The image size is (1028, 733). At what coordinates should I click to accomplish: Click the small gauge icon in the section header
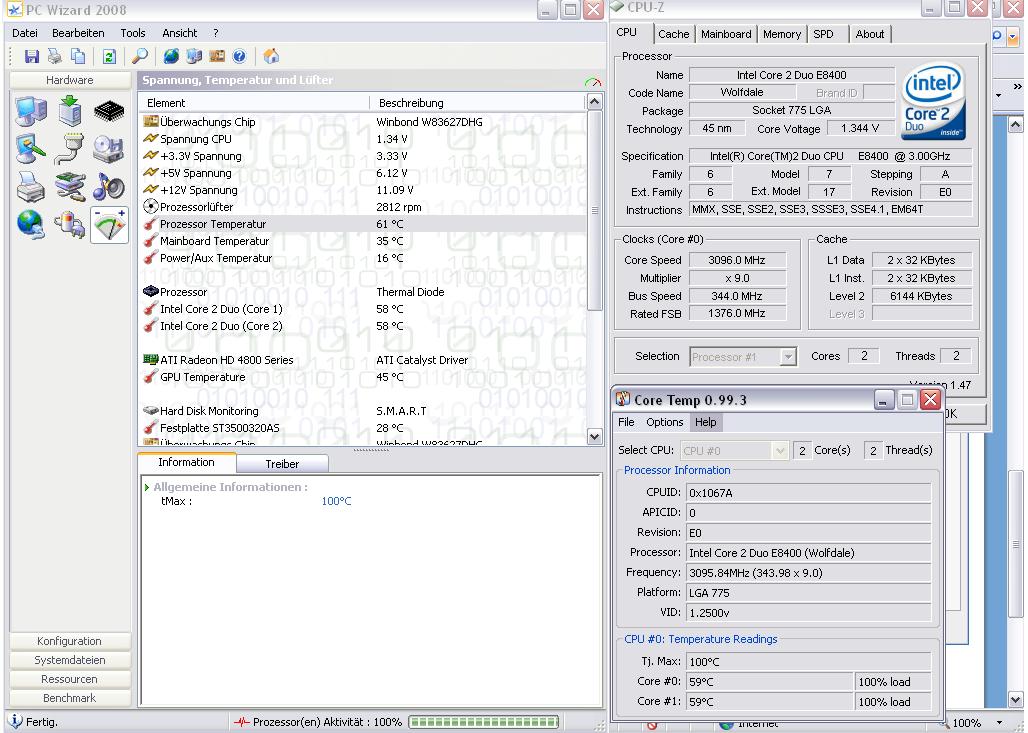(593, 82)
